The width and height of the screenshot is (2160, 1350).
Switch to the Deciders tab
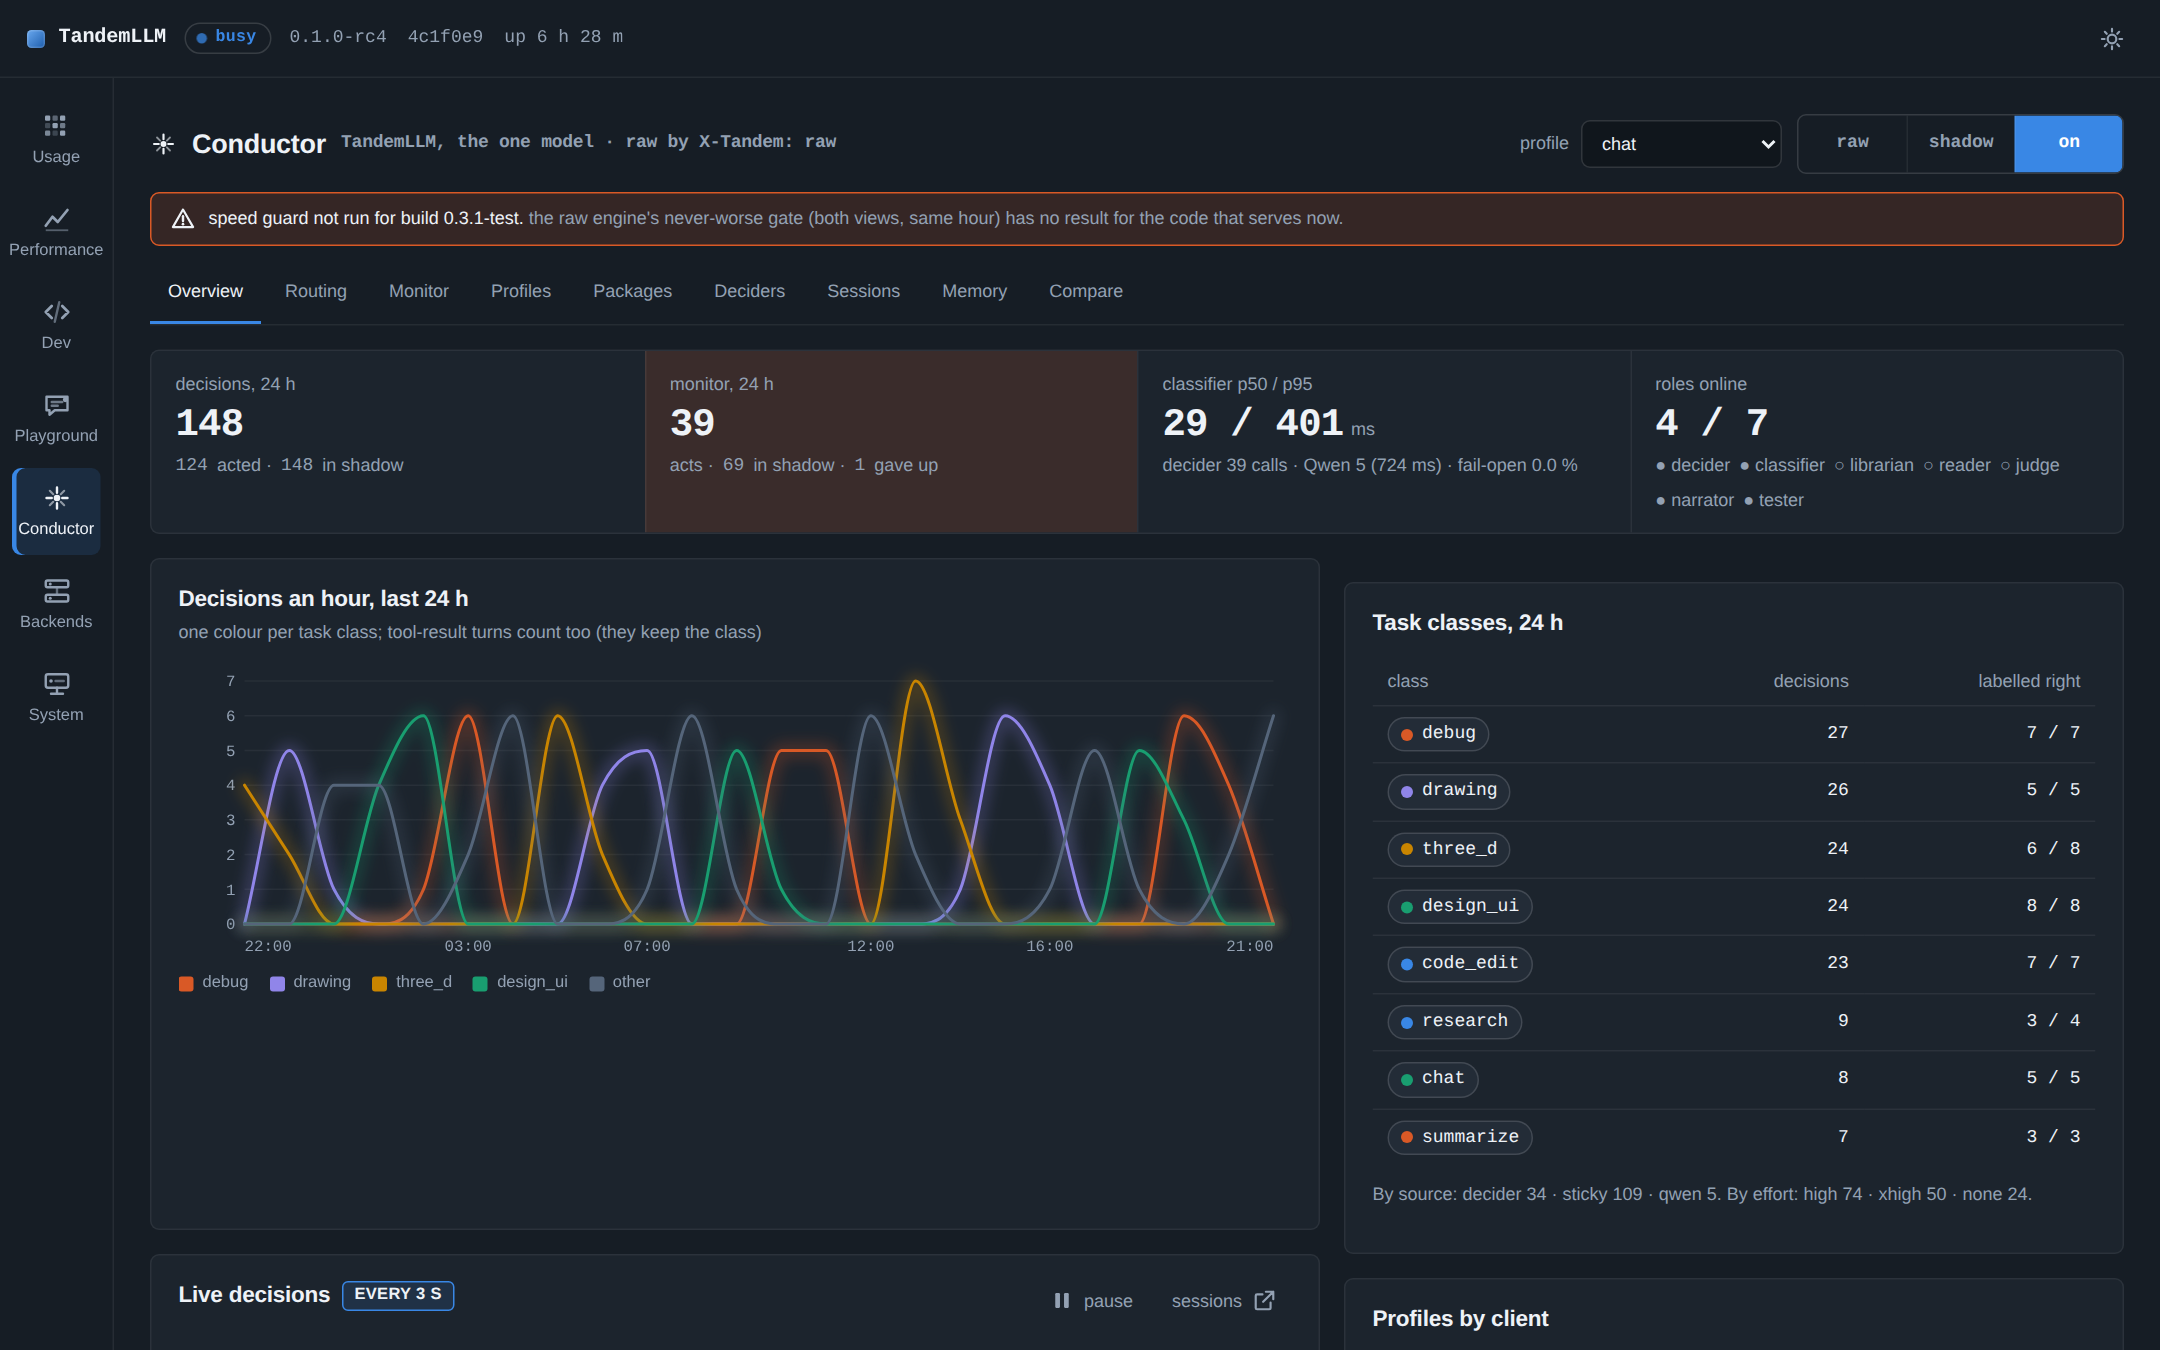coord(749,291)
